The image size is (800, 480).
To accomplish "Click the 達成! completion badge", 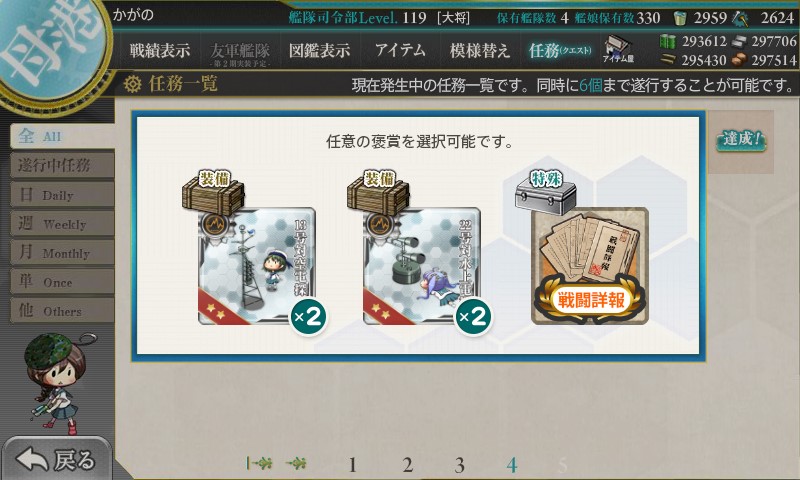I will click(741, 139).
